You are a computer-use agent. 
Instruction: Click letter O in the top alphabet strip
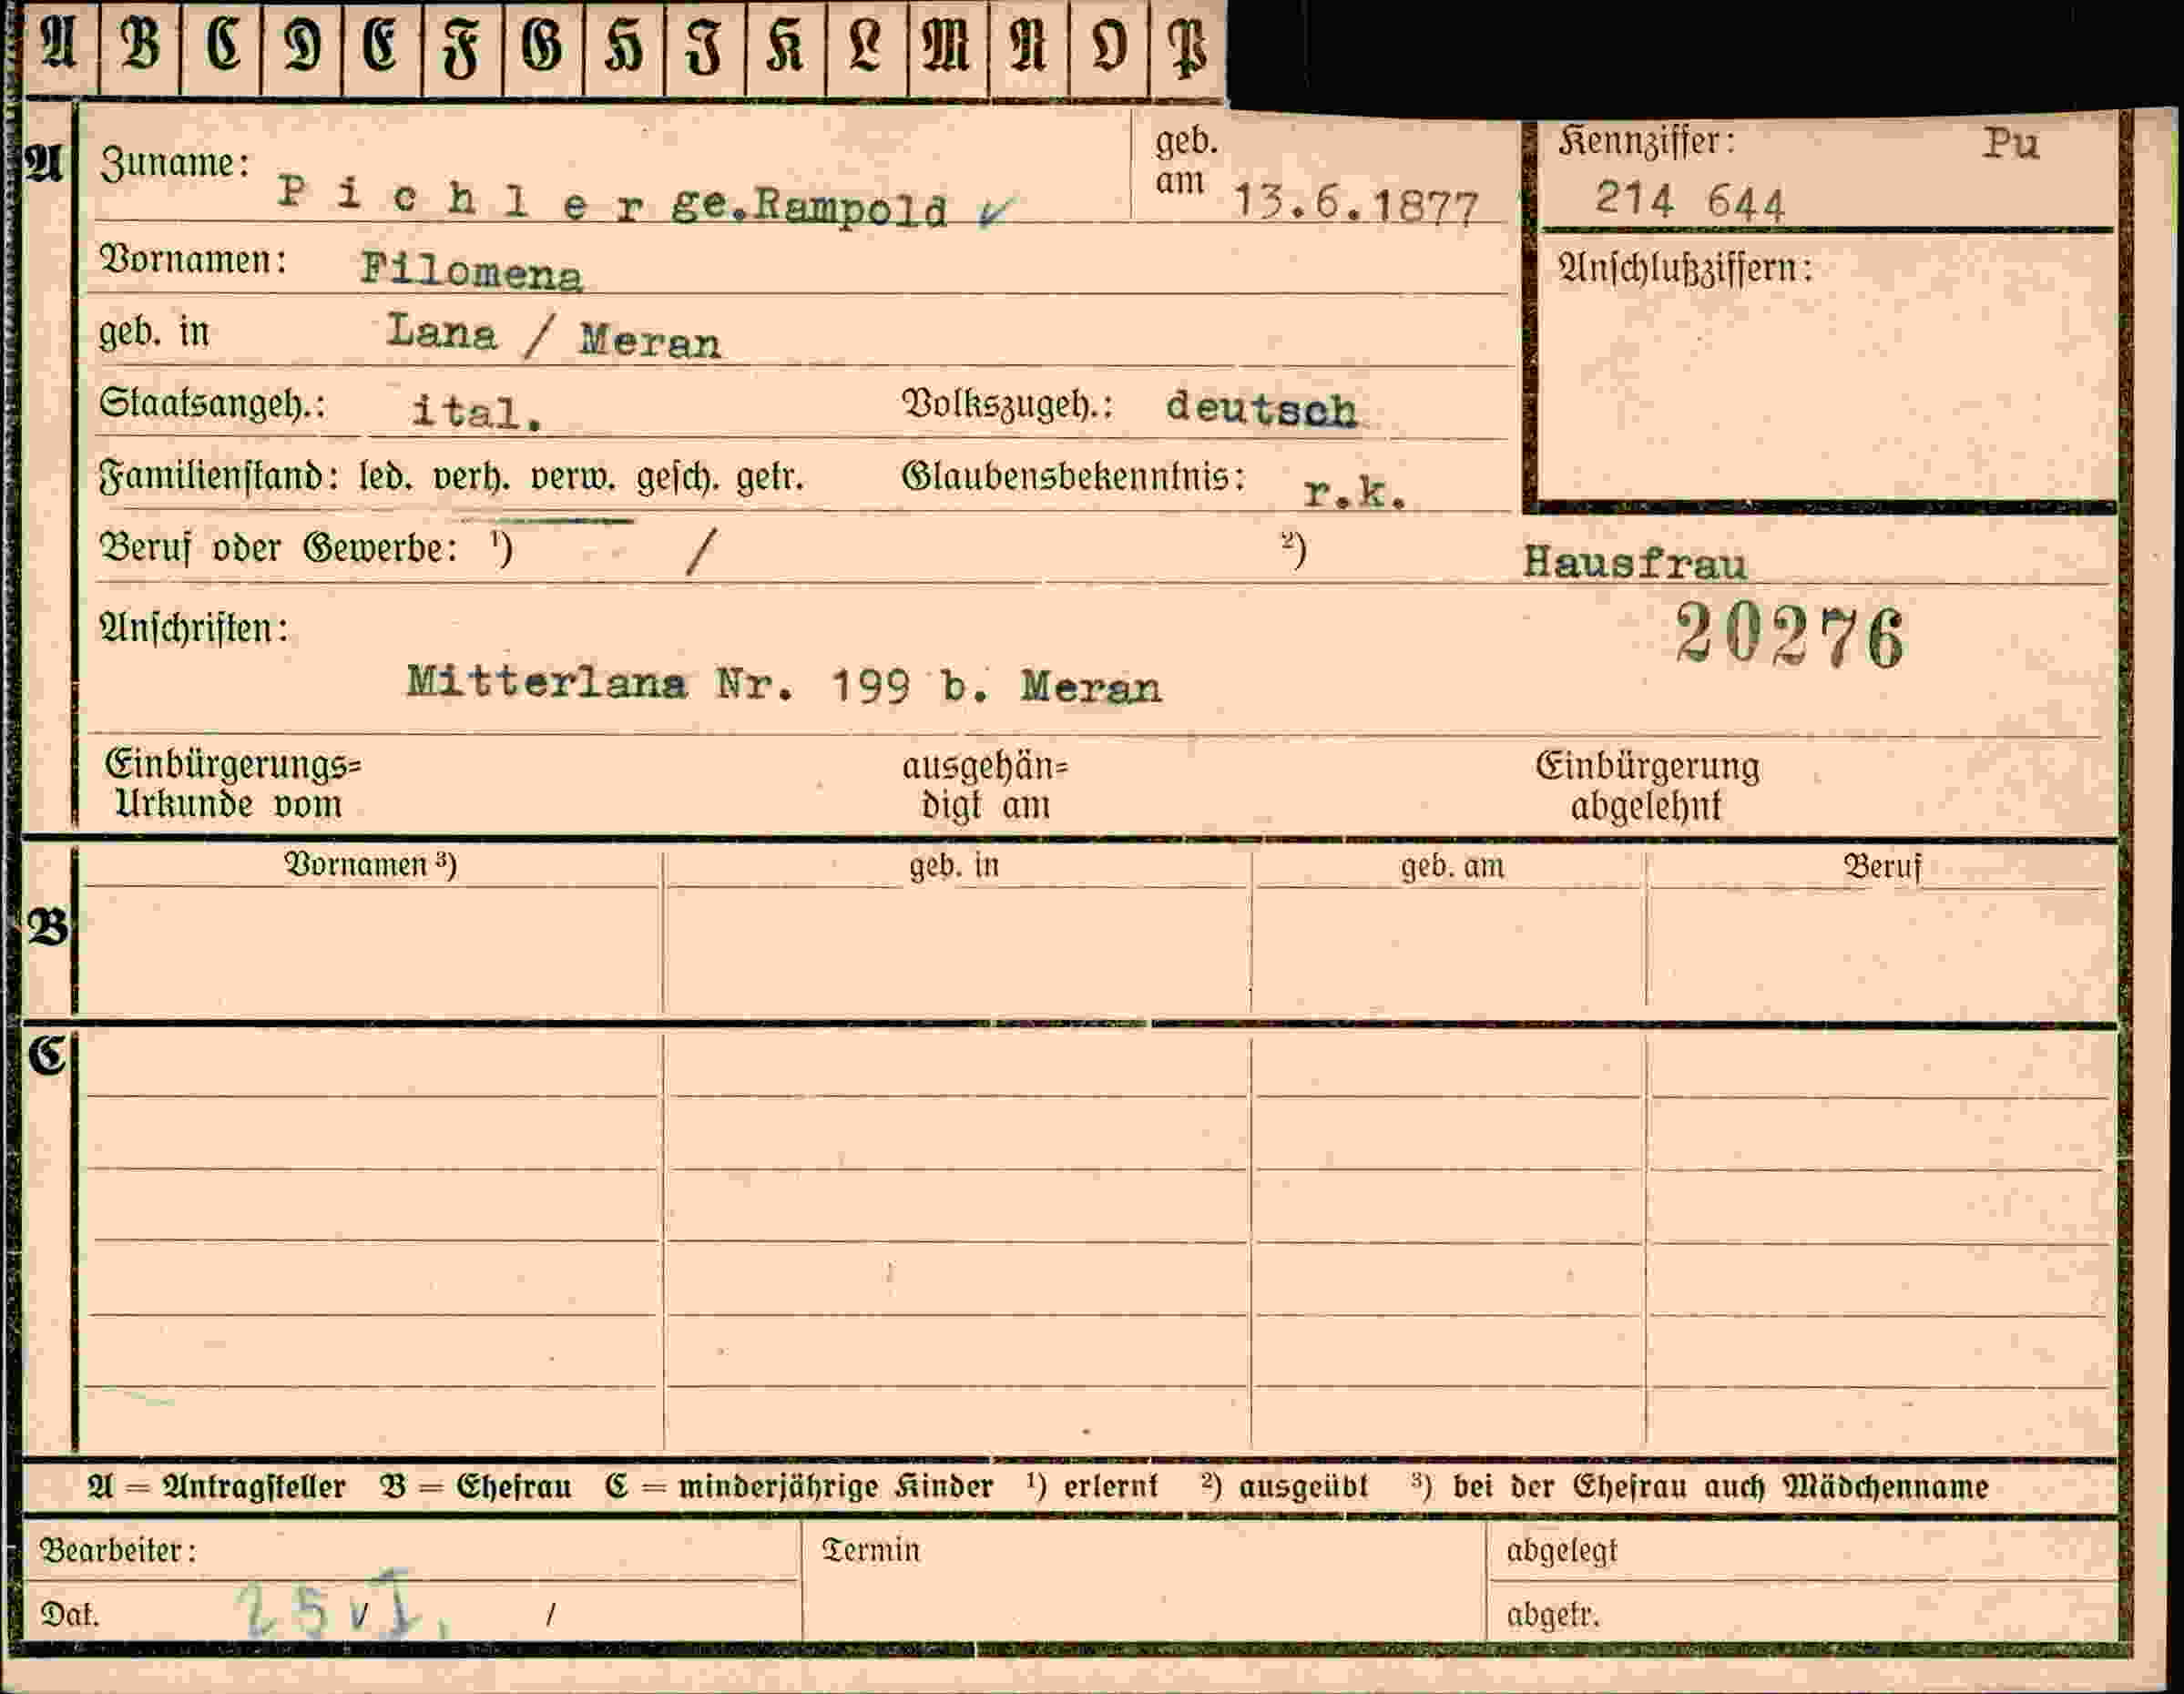pos(1108,47)
